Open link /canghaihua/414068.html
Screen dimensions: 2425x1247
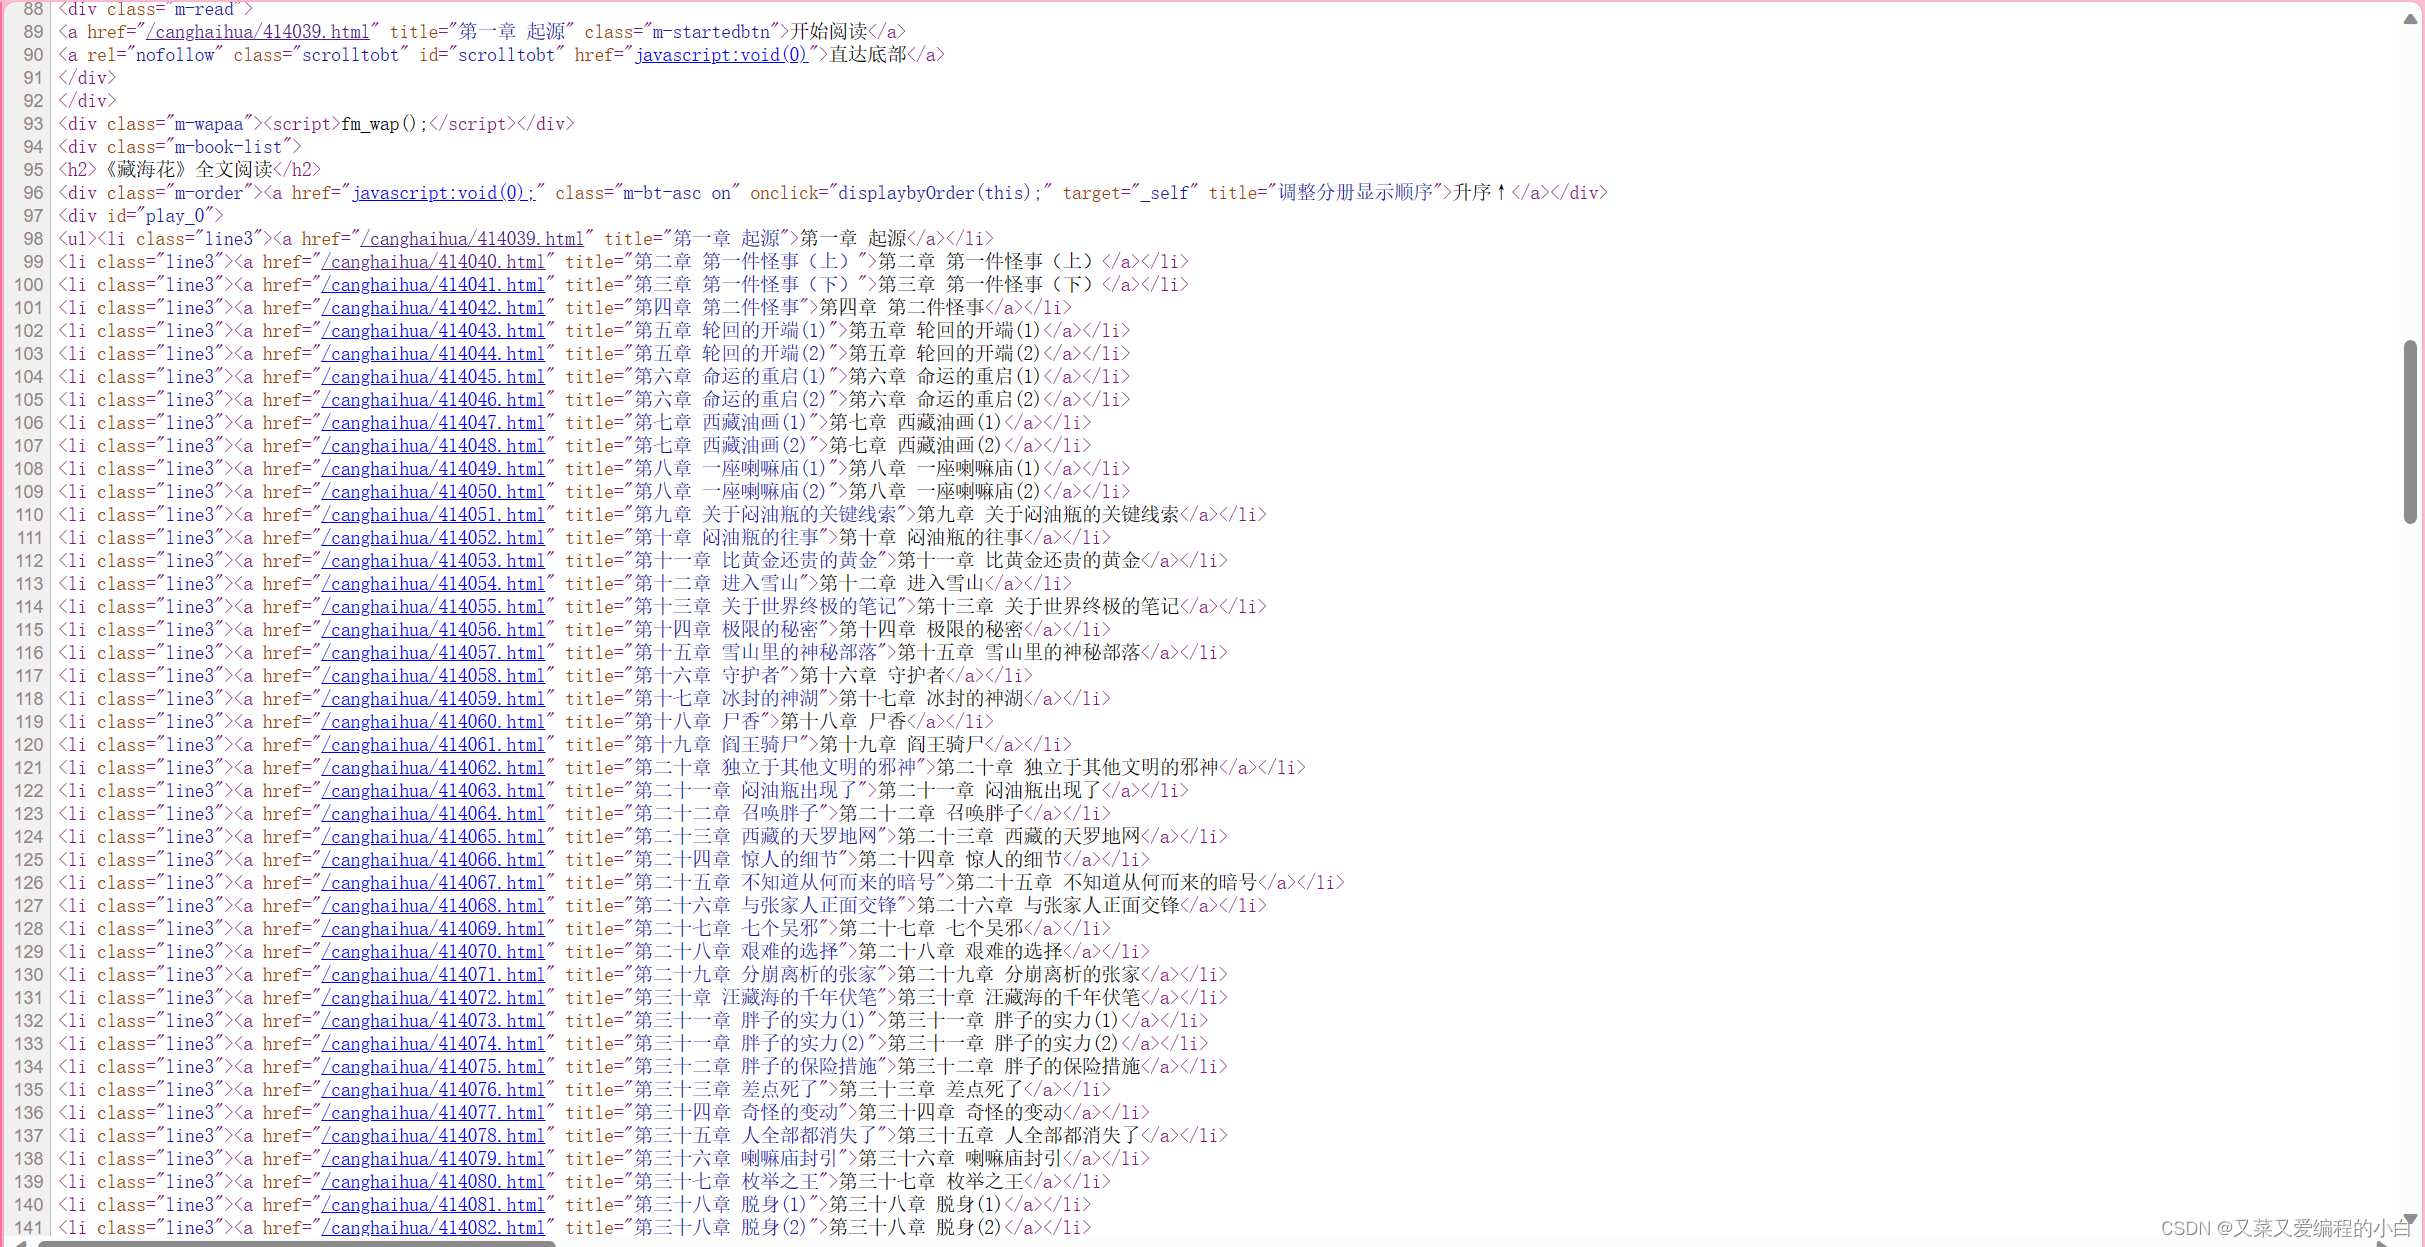[x=433, y=906]
